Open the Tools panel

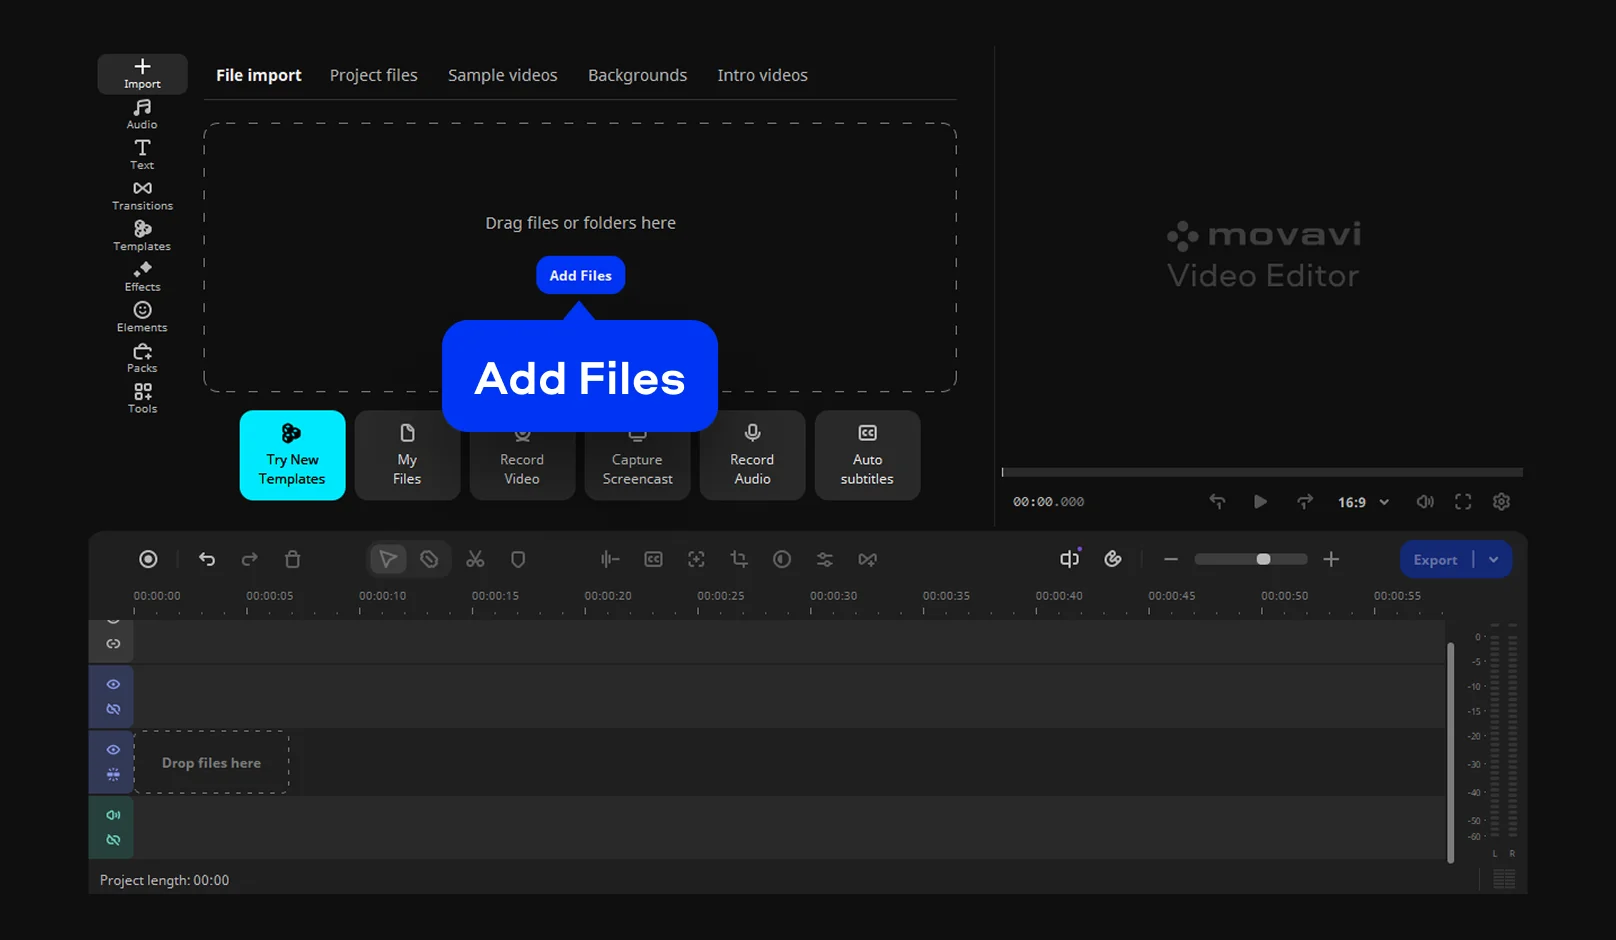(142, 399)
